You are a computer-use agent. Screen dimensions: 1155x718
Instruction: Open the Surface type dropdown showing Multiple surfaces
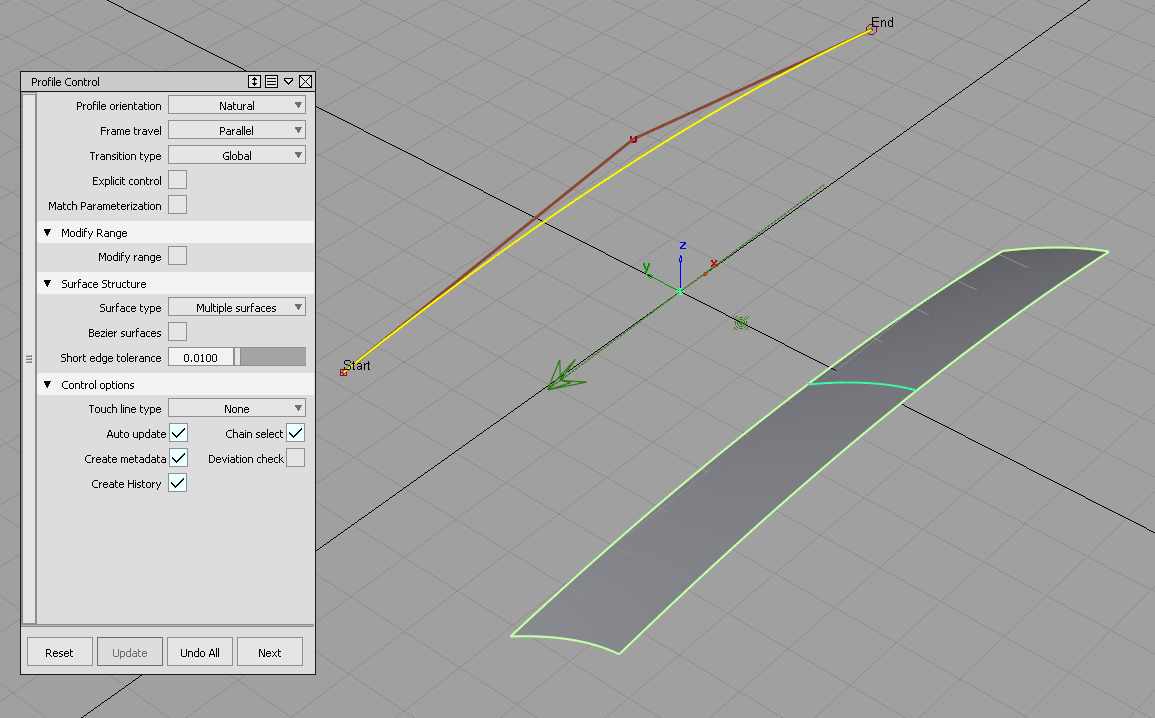pyautogui.click(x=236, y=307)
